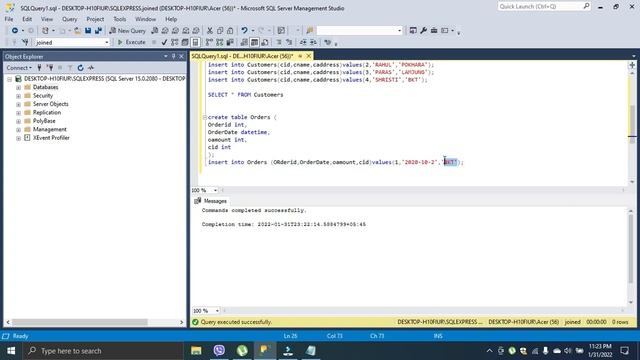This screenshot has width=640, height=360.
Task: Click the New Query button
Action: point(127,31)
